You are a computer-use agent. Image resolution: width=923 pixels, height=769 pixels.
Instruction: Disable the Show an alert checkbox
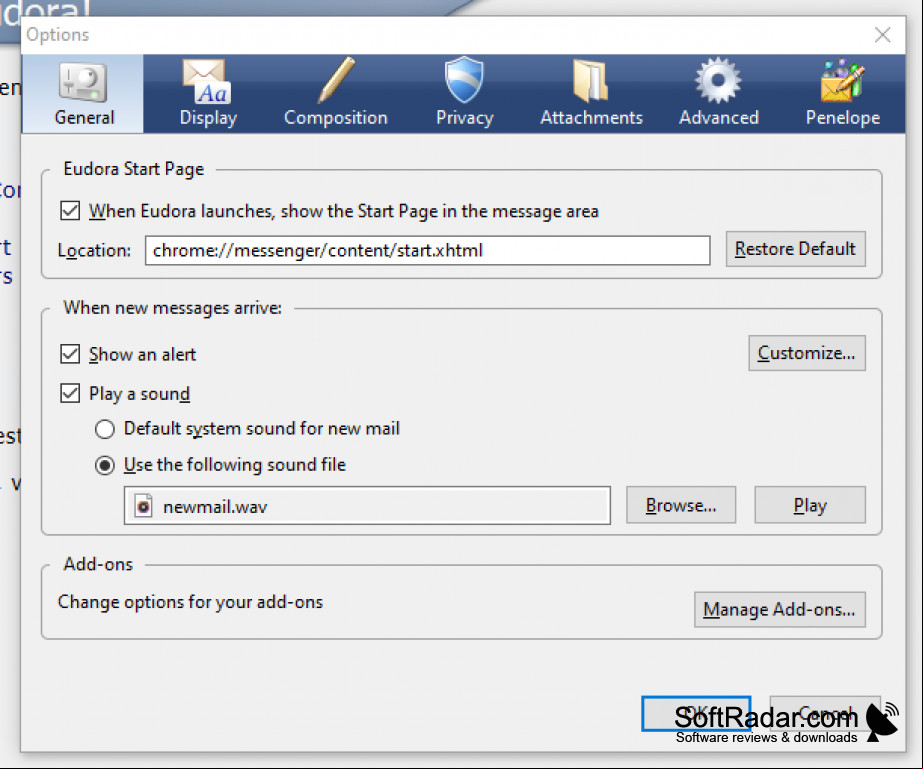tap(70, 354)
